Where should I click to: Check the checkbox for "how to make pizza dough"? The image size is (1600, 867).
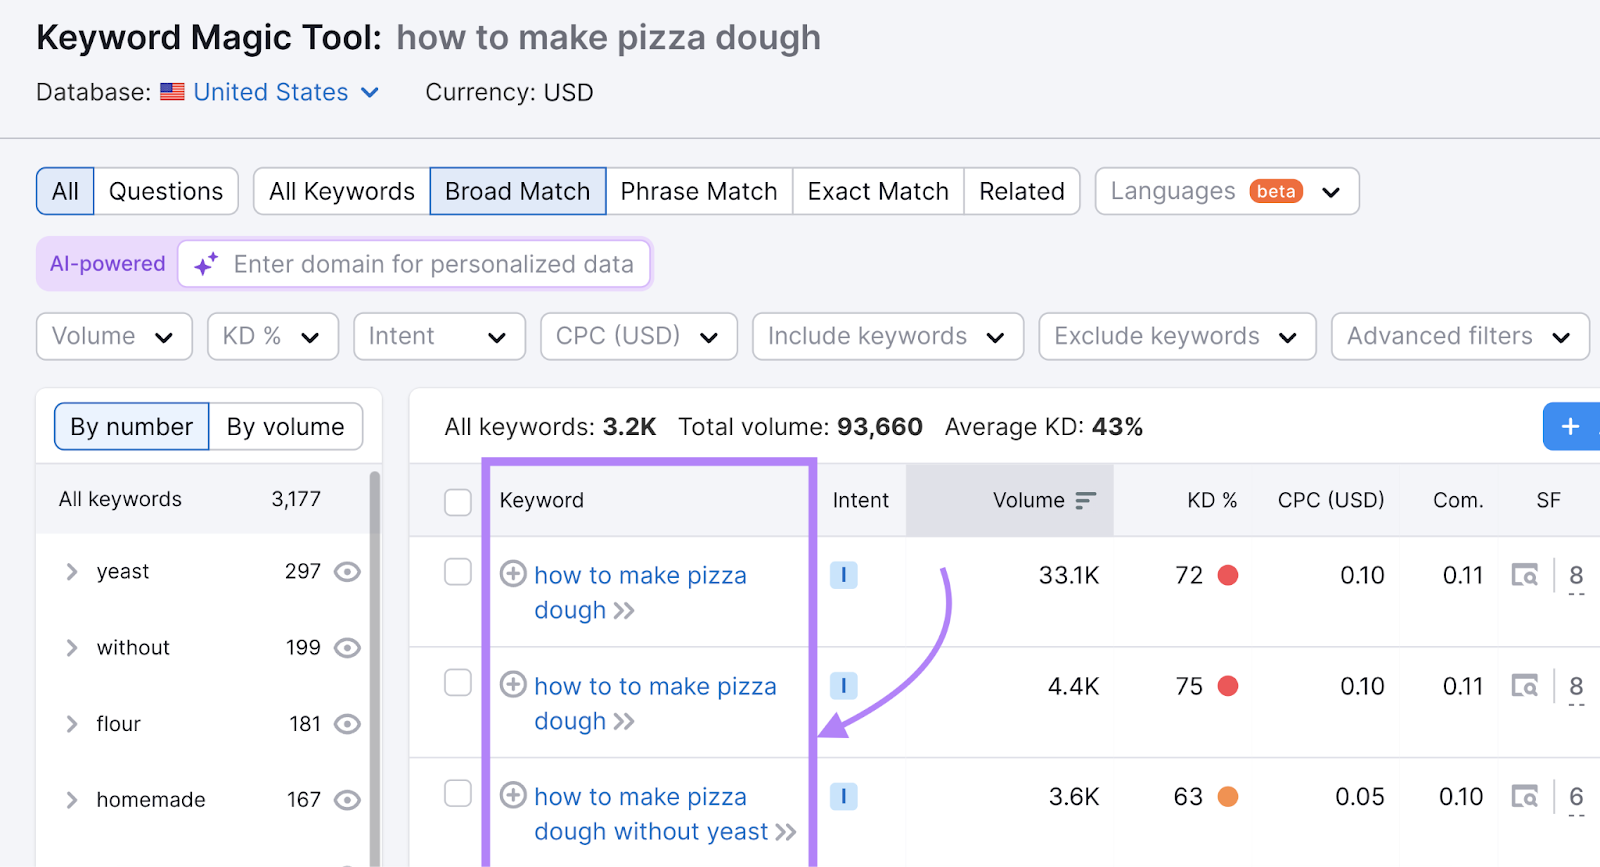click(x=458, y=571)
